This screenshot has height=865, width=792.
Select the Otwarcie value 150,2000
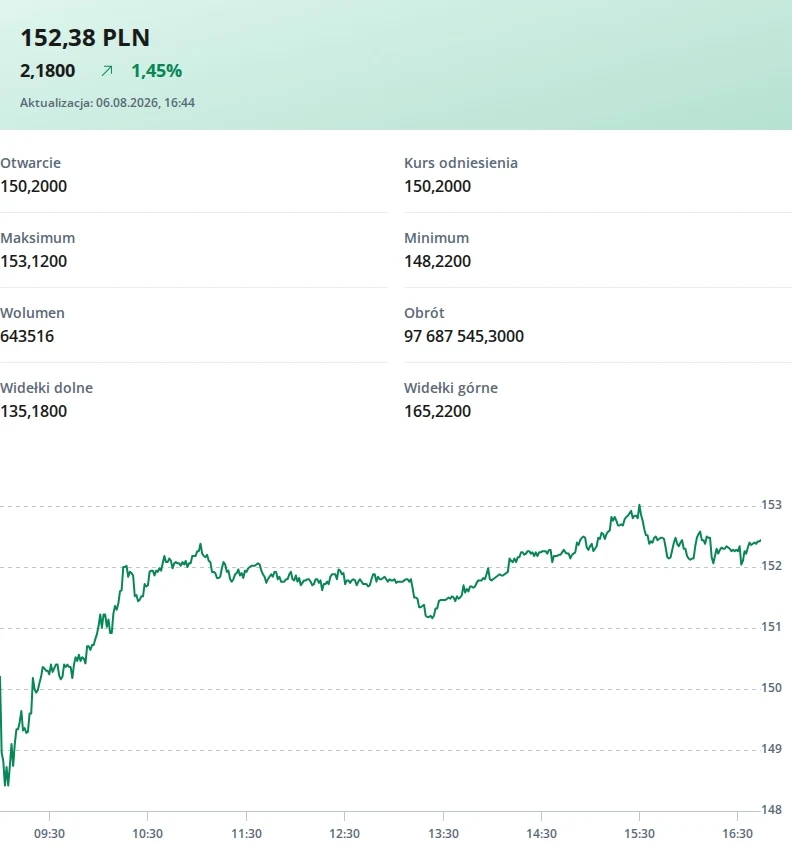click(x=34, y=186)
